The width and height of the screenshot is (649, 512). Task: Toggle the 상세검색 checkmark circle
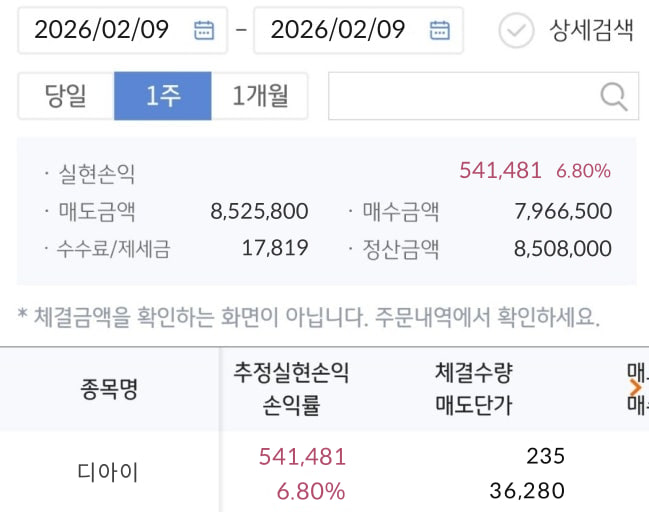pos(517,31)
